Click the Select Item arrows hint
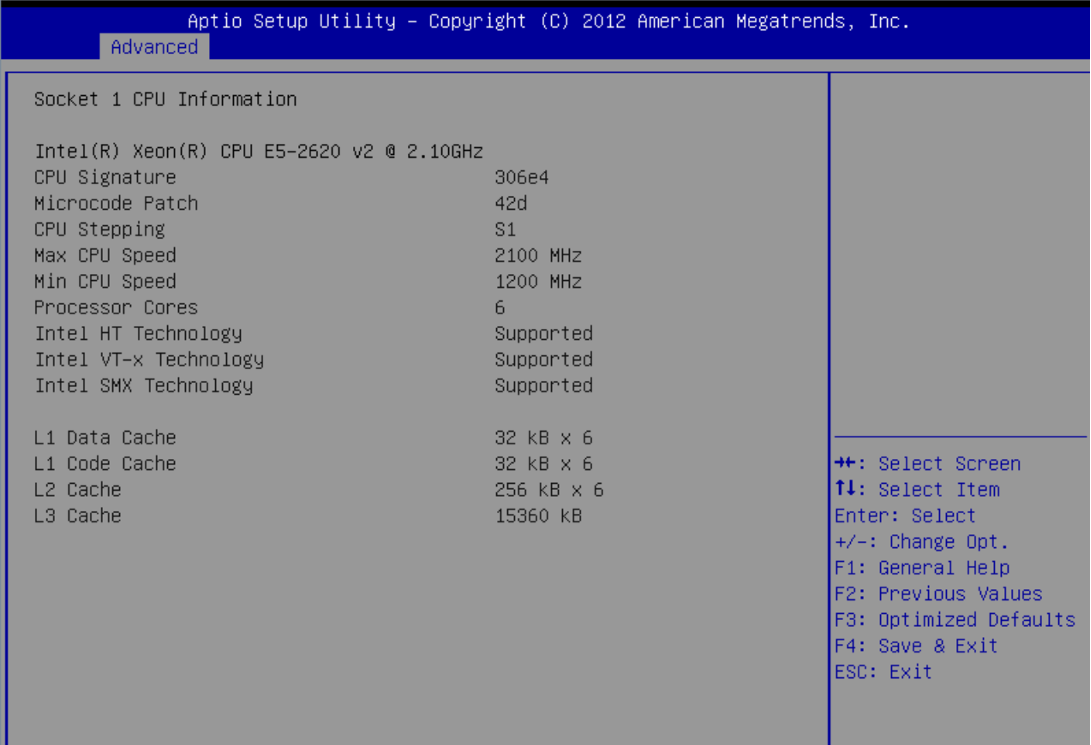Image resolution: width=1091 pixels, height=745 pixels. [917, 490]
